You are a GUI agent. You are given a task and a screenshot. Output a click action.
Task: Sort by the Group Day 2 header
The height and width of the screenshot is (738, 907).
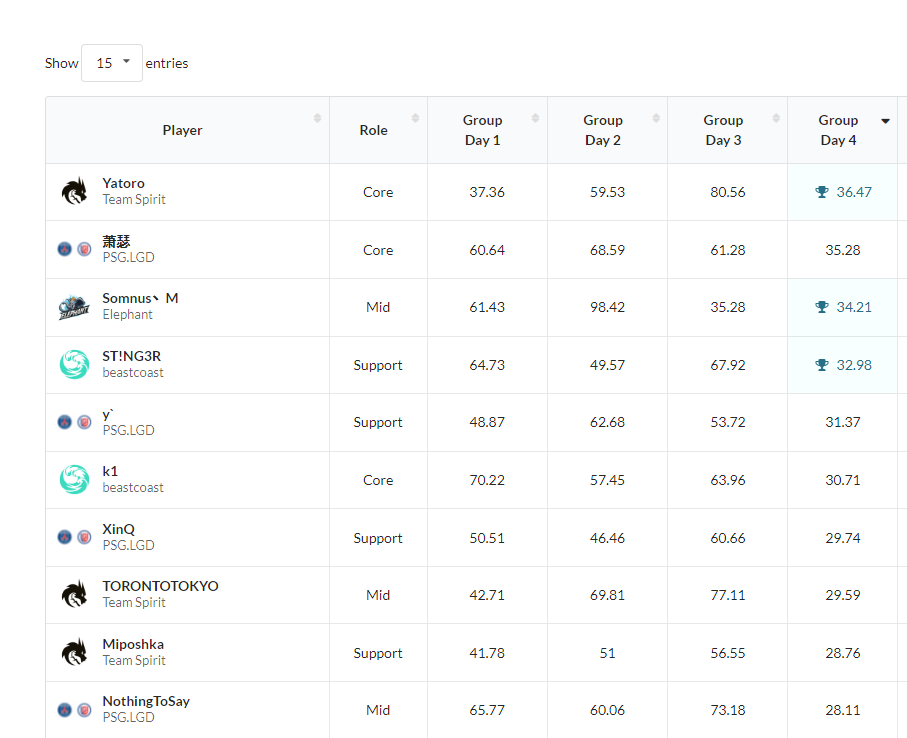[x=603, y=130]
